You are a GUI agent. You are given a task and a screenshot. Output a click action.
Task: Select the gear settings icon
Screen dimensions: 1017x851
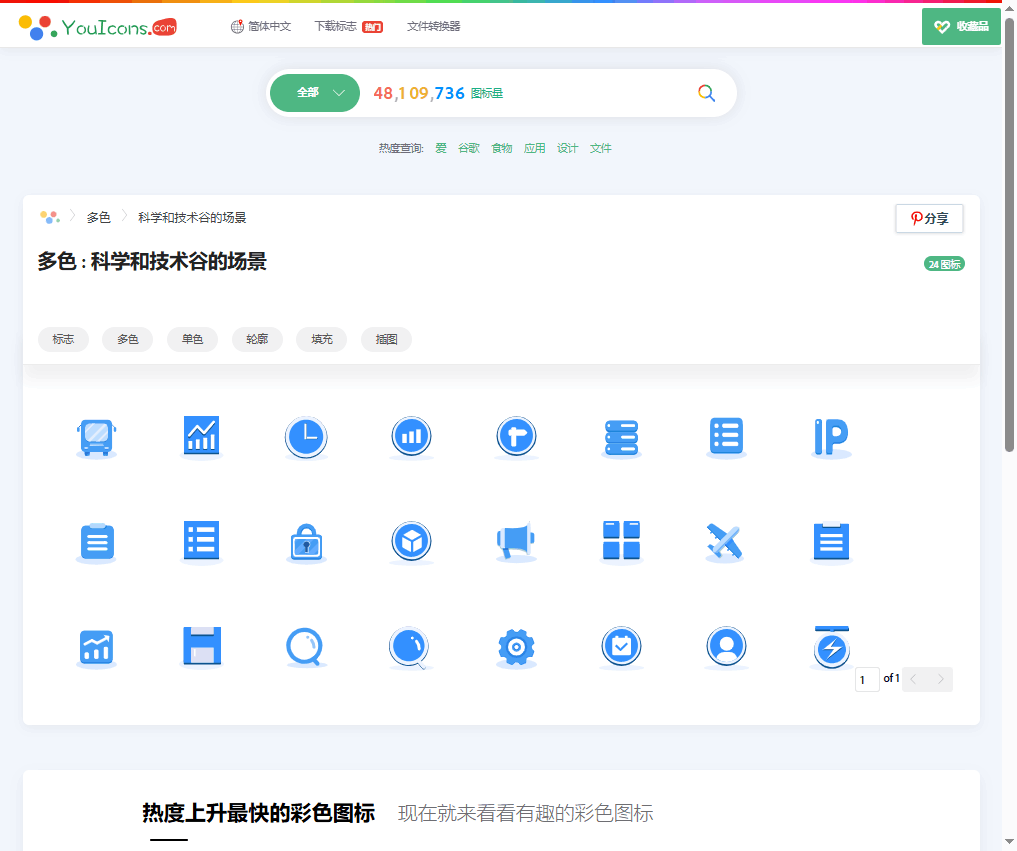(516, 647)
